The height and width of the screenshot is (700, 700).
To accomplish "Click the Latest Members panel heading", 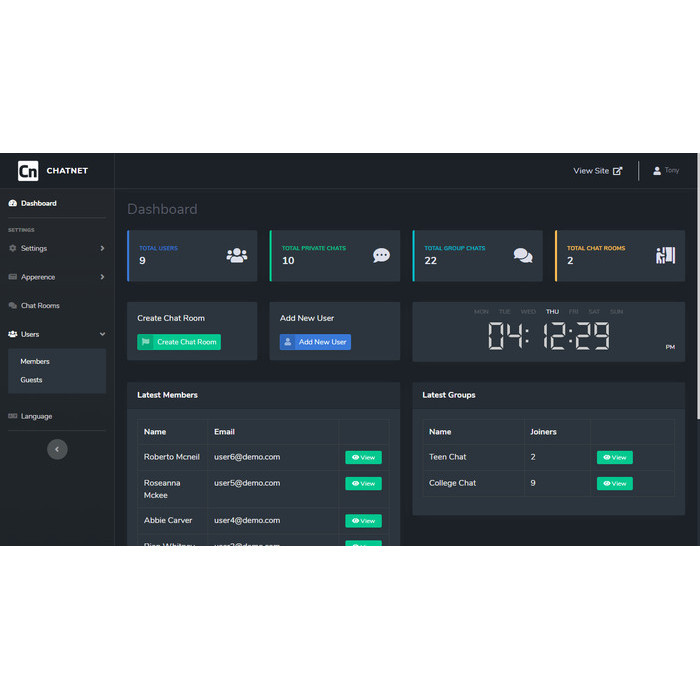I will 167,395.
